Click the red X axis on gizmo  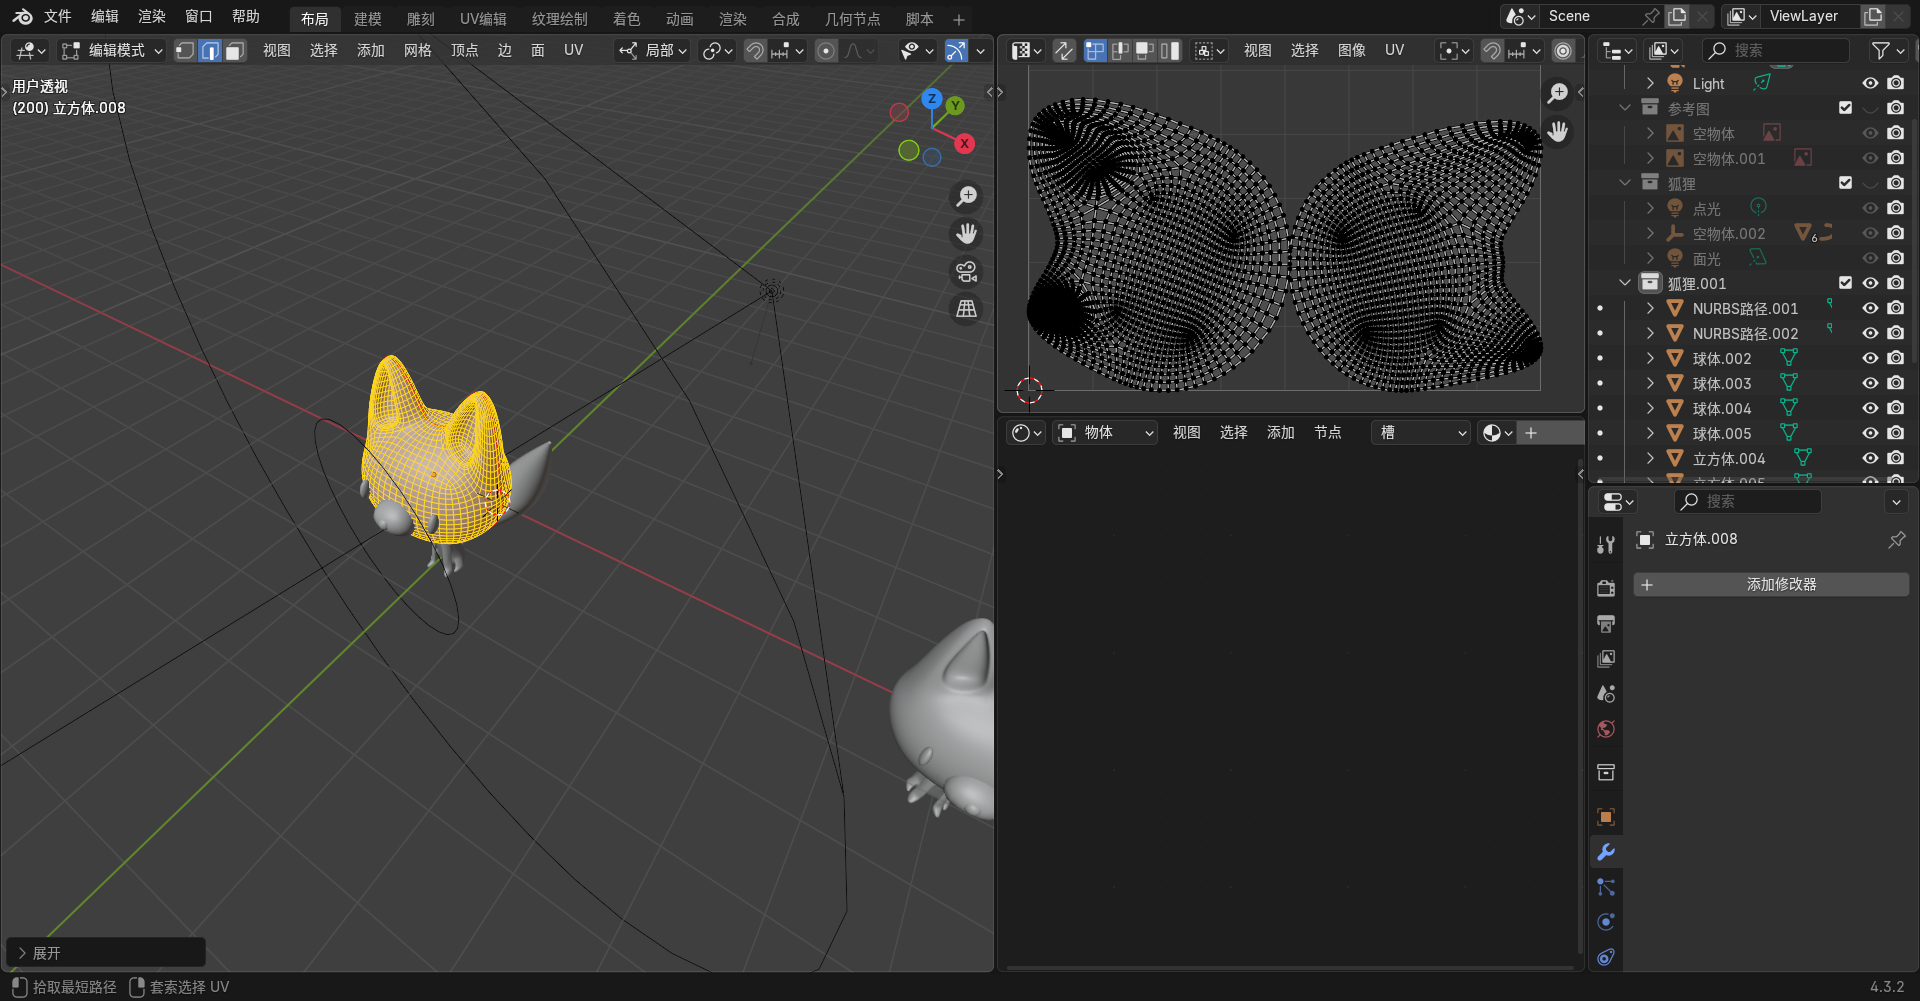click(x=964, y=144)
